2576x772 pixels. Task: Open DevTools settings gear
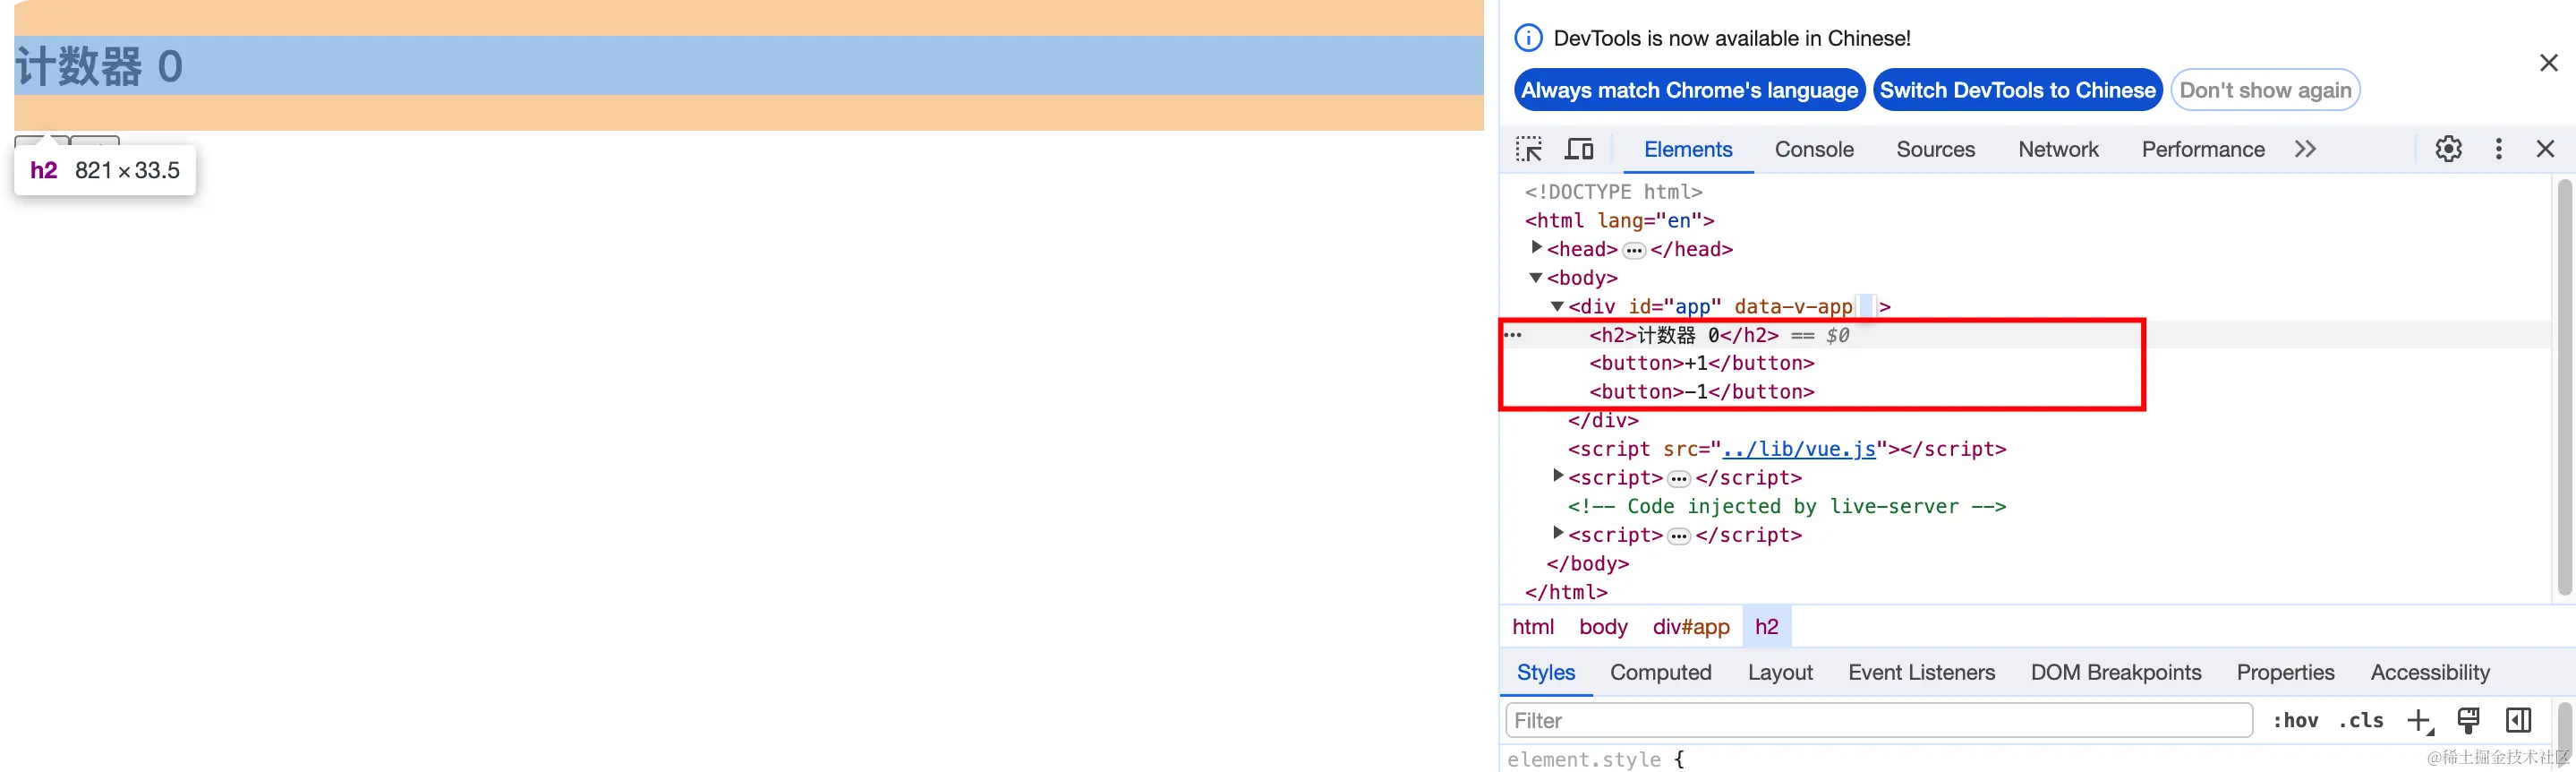coord(2448,149)
